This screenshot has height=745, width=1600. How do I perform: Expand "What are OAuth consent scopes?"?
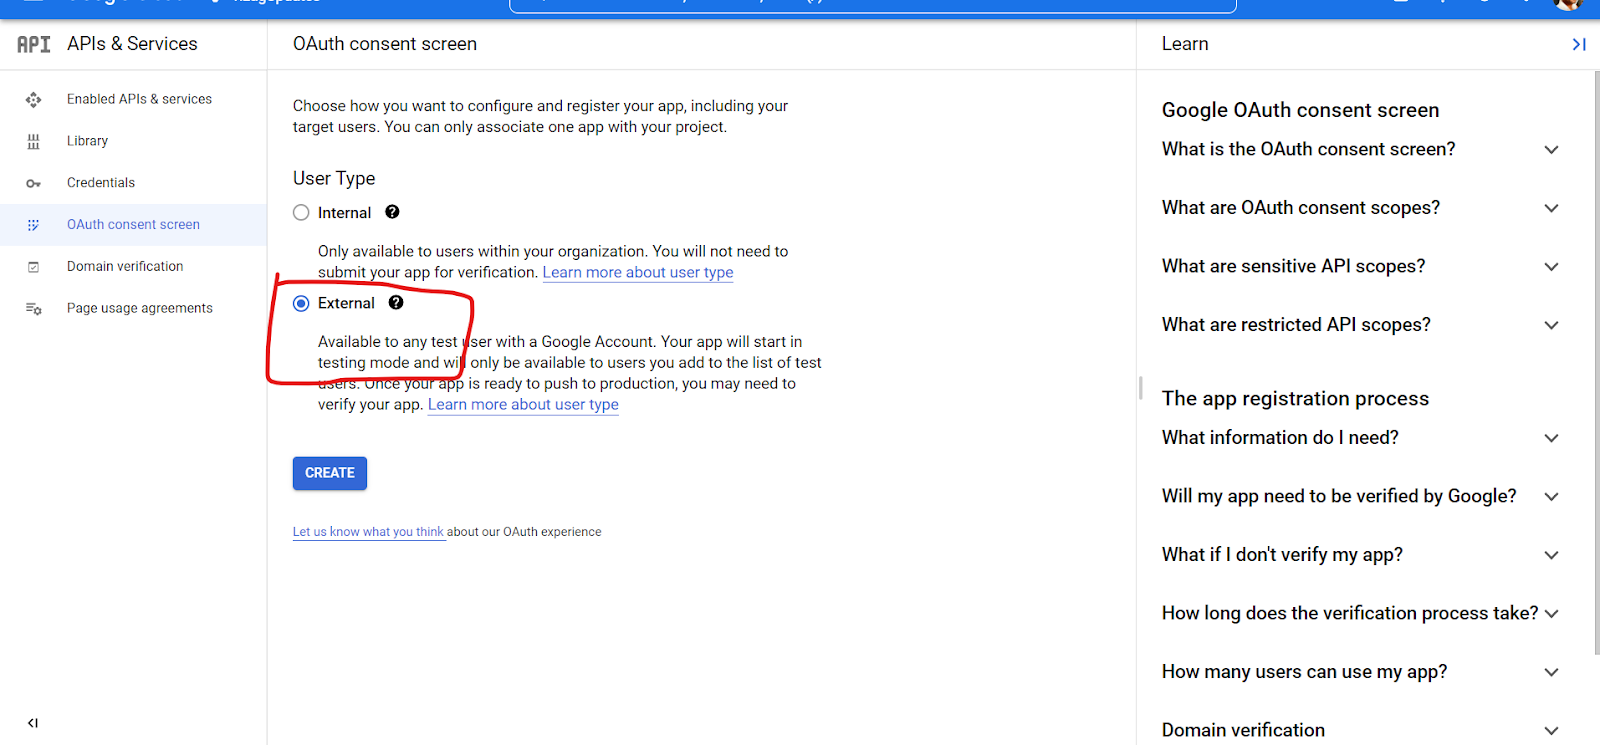(1360, 208)
